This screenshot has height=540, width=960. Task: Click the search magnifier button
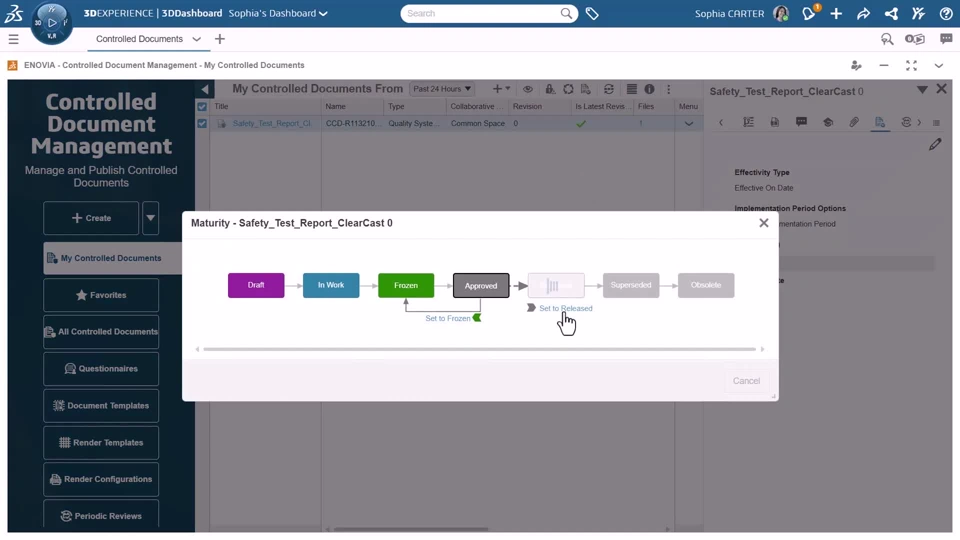(566, 13)
